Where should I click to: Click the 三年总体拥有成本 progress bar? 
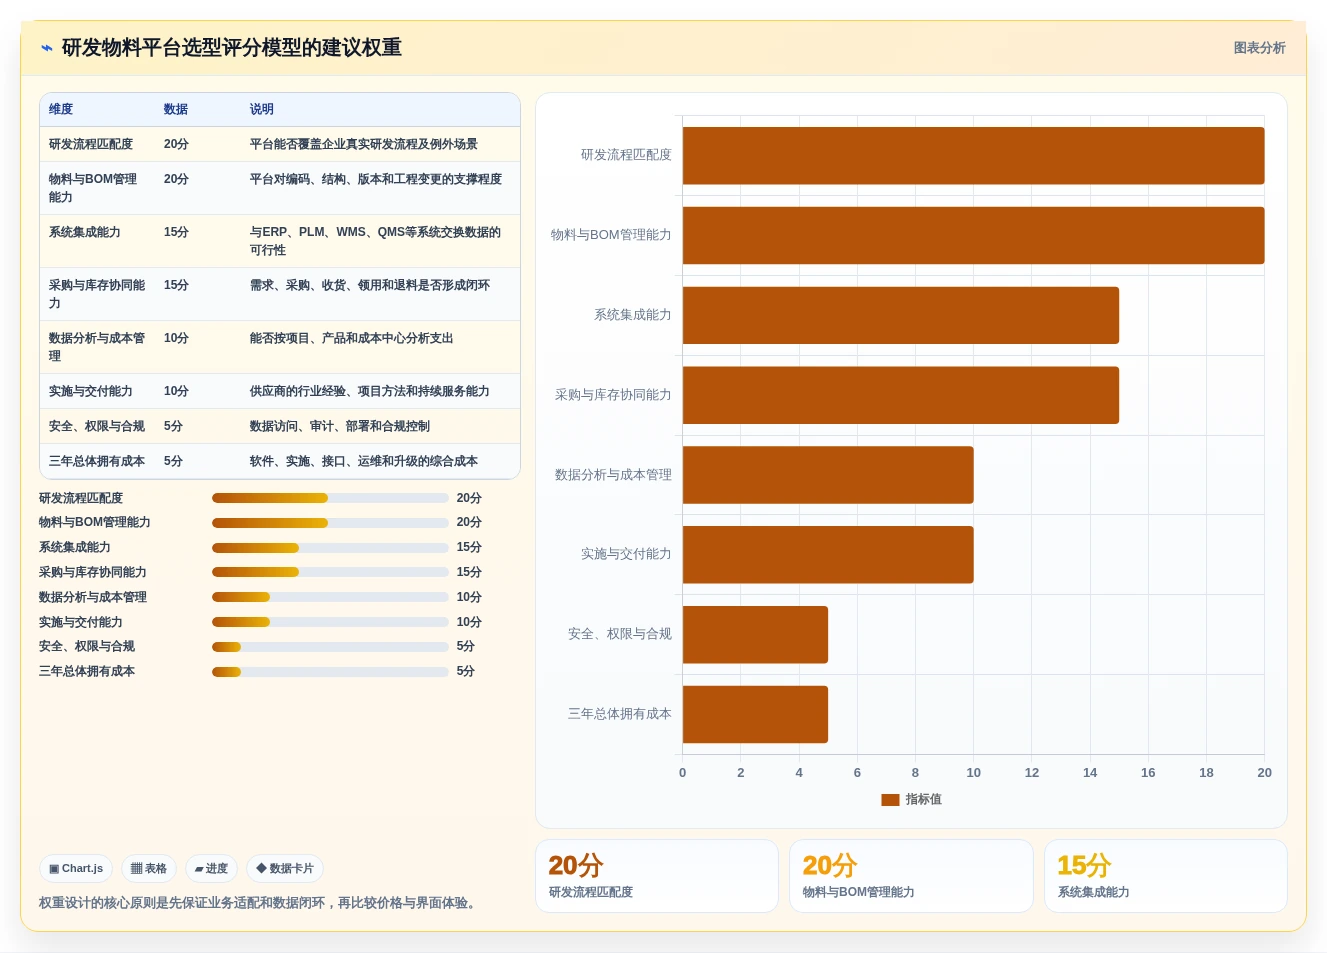pos(330,671)
